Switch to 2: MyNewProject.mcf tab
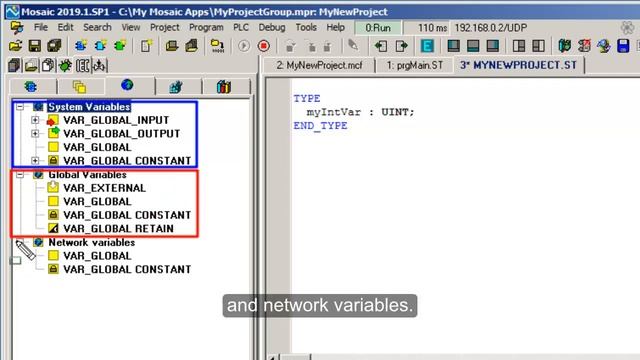The width and height of the screenshot is (640, 360). (319, 65)
